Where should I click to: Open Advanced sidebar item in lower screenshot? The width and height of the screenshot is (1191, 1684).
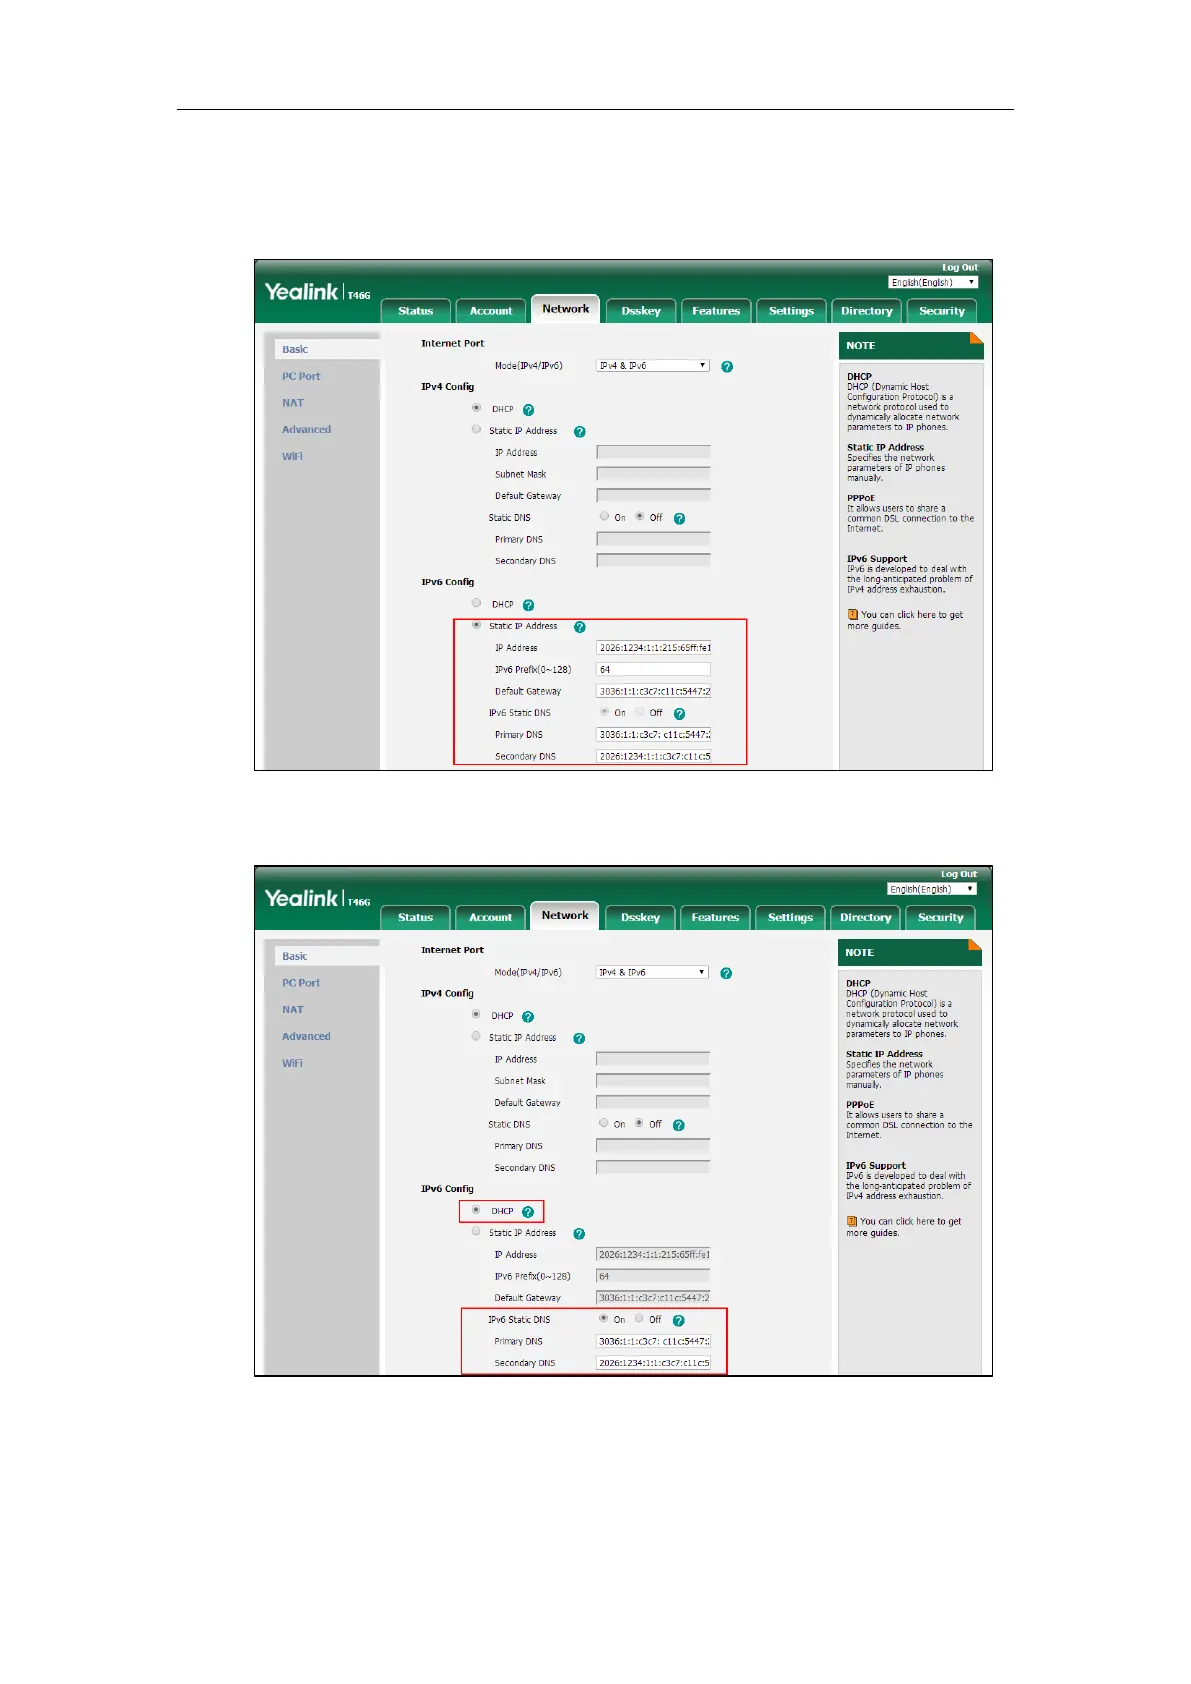tap(306, 1037)
